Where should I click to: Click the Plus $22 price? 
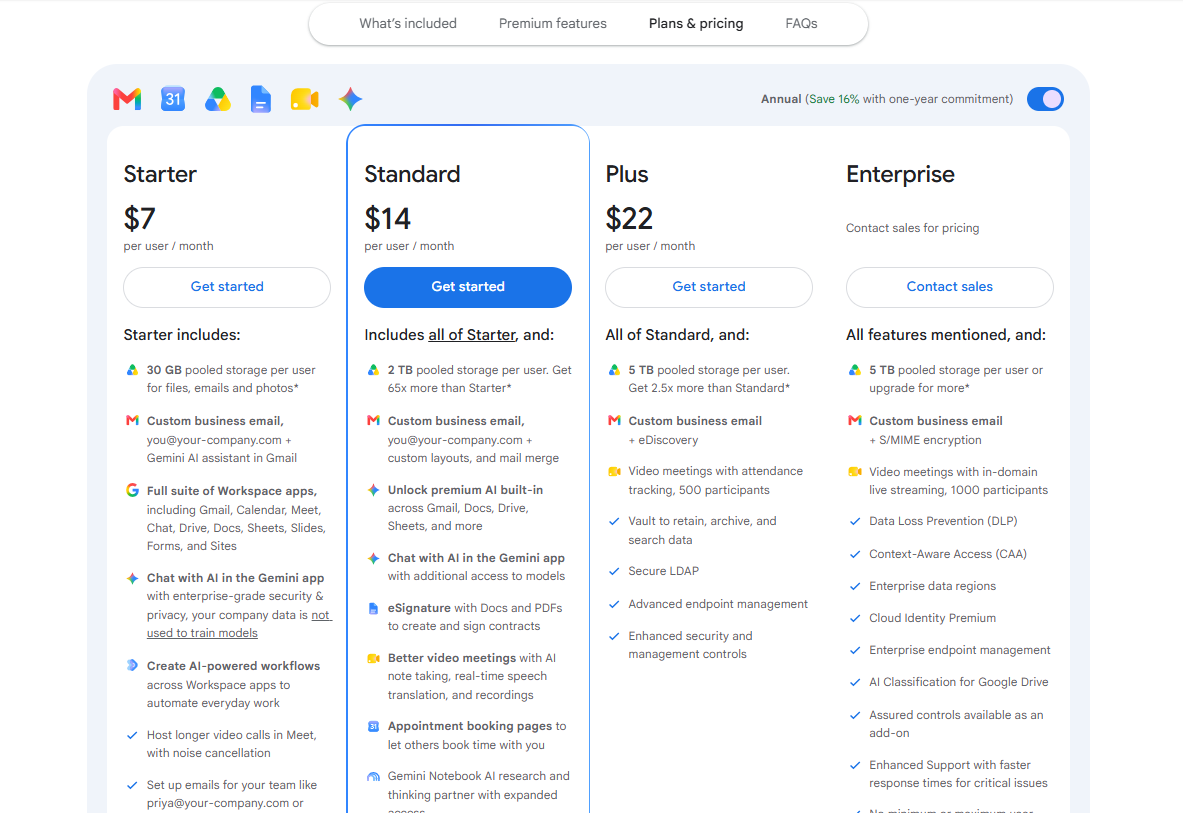[x=629, y=219]
